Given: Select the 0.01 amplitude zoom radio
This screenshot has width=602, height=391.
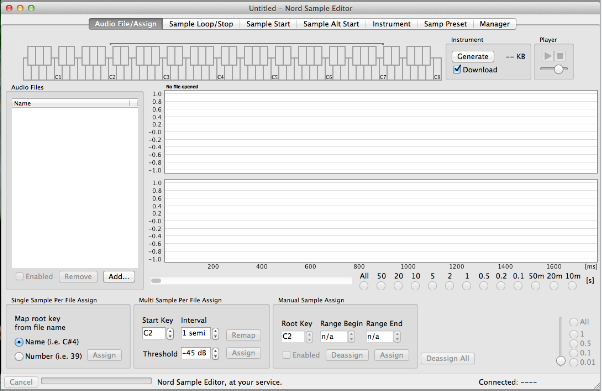Looking at the screenshot, I should [574, 362].
